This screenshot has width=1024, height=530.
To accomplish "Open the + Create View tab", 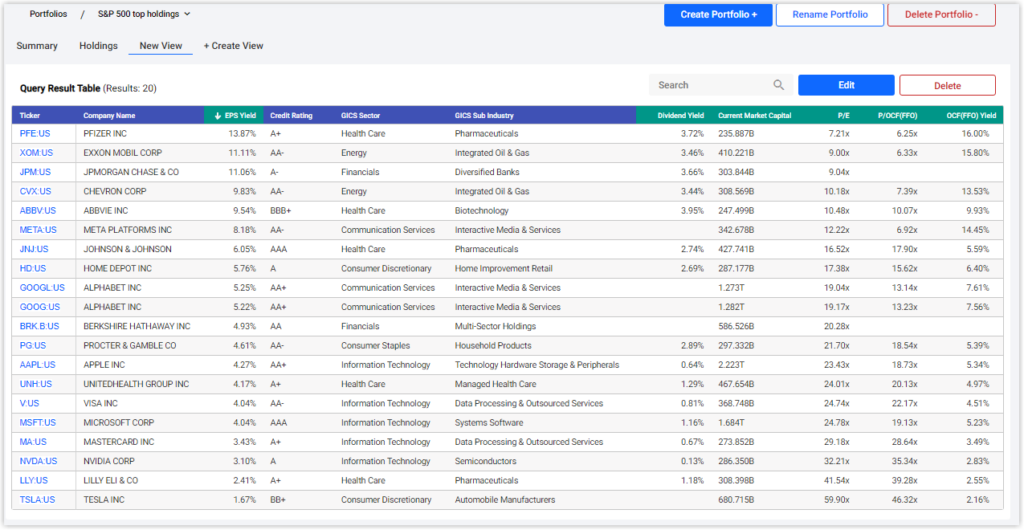I will [234, 46].
